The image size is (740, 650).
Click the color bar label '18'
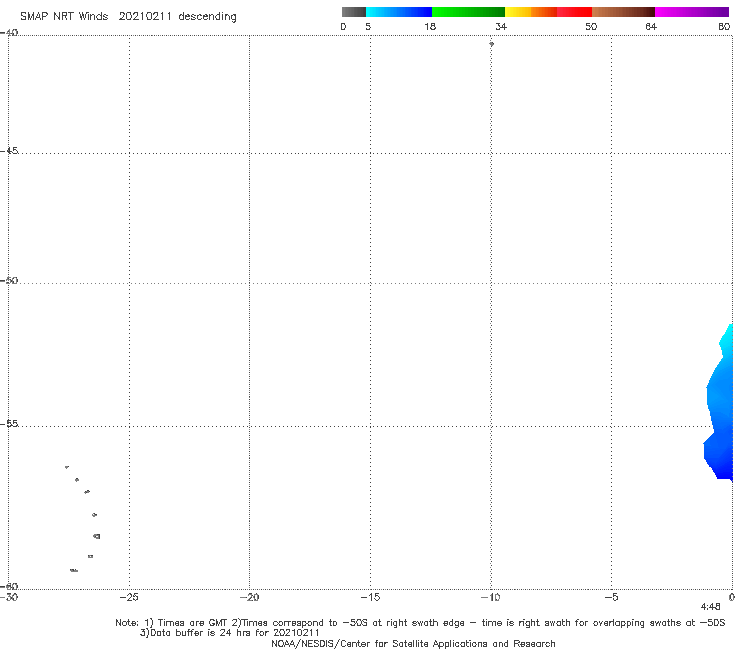click(430, 26)
